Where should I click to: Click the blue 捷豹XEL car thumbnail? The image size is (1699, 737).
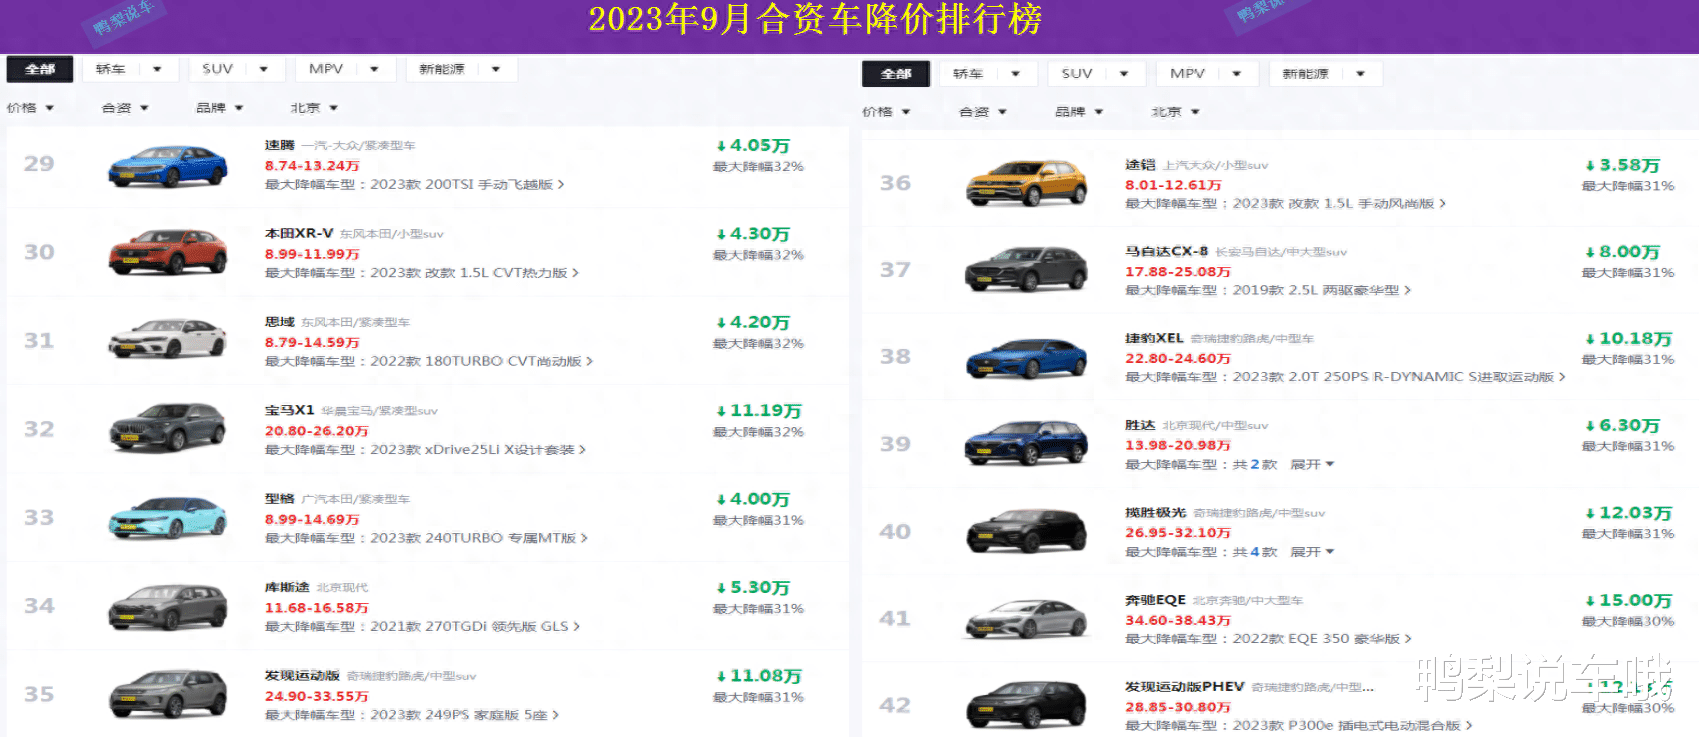1026,357
